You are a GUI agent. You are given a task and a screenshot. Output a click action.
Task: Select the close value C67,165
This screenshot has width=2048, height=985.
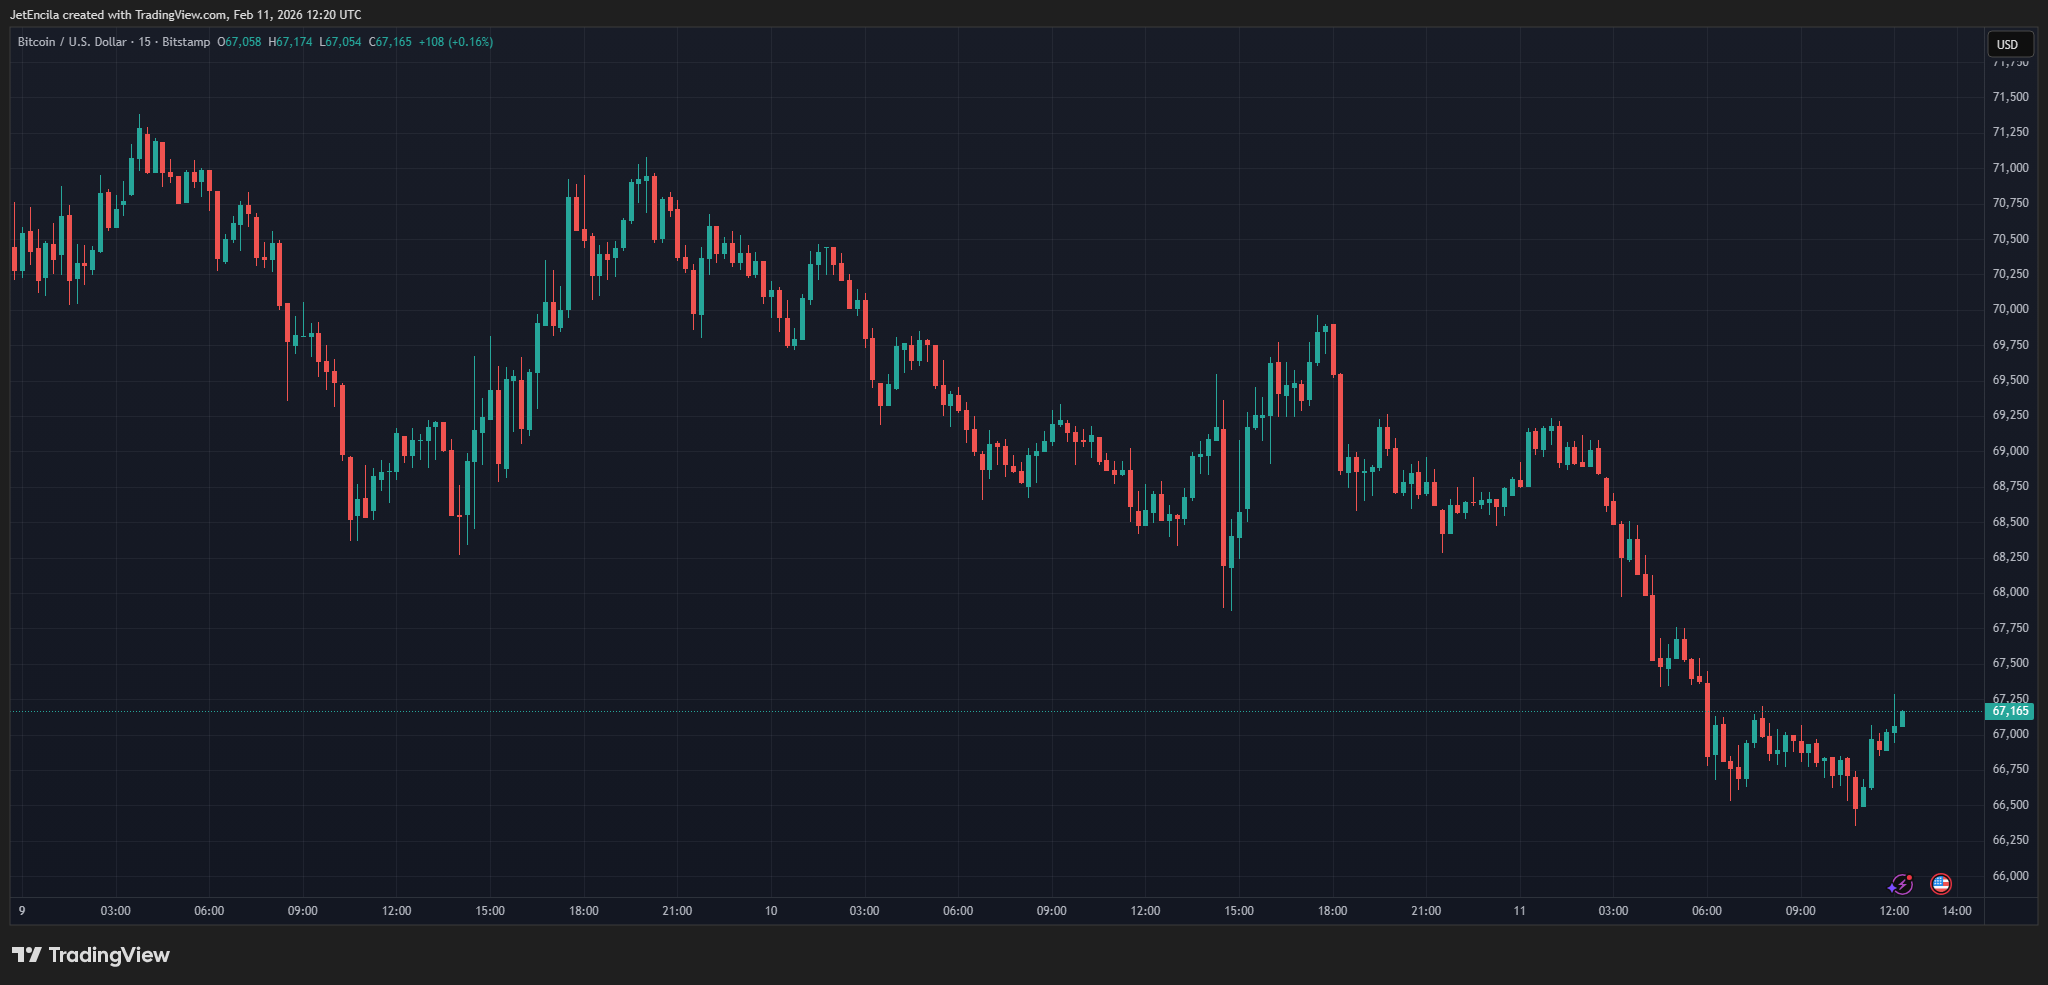coord(390,42)
